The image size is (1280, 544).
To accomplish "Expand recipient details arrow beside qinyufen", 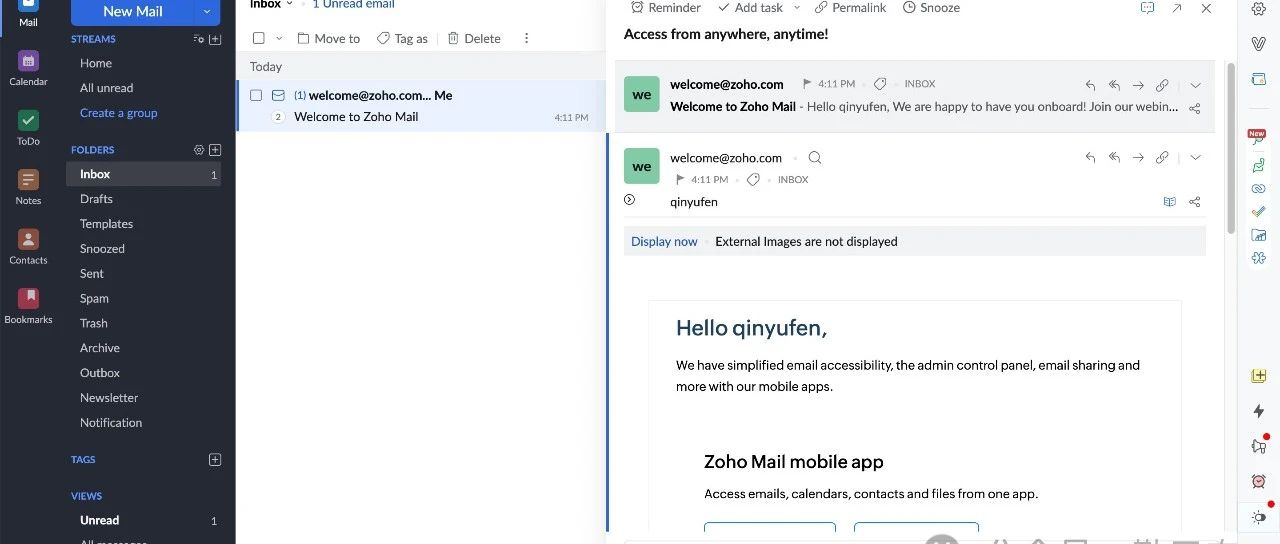I will [630, 200].
